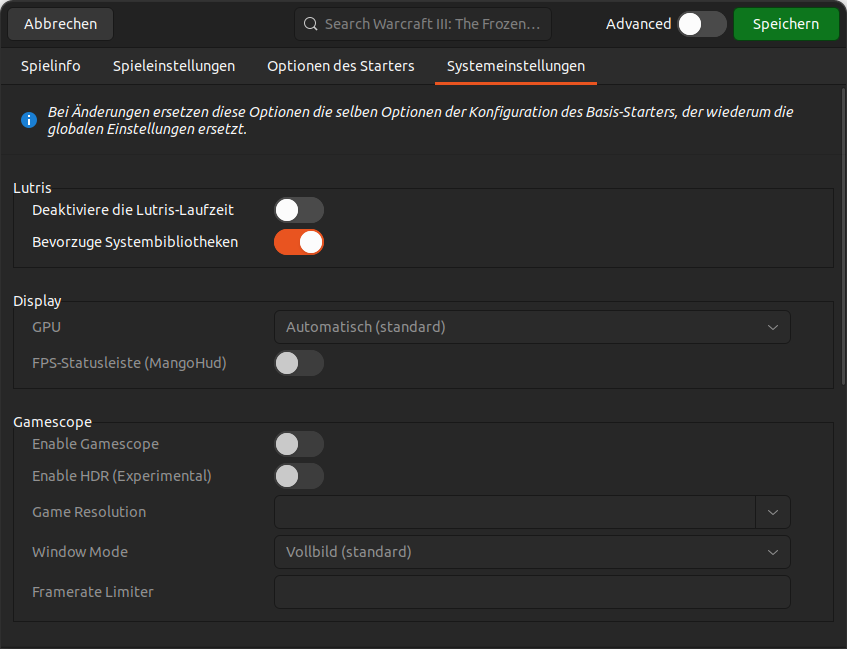Expand the Game Resolution dropdown arrow

[772, 512]
